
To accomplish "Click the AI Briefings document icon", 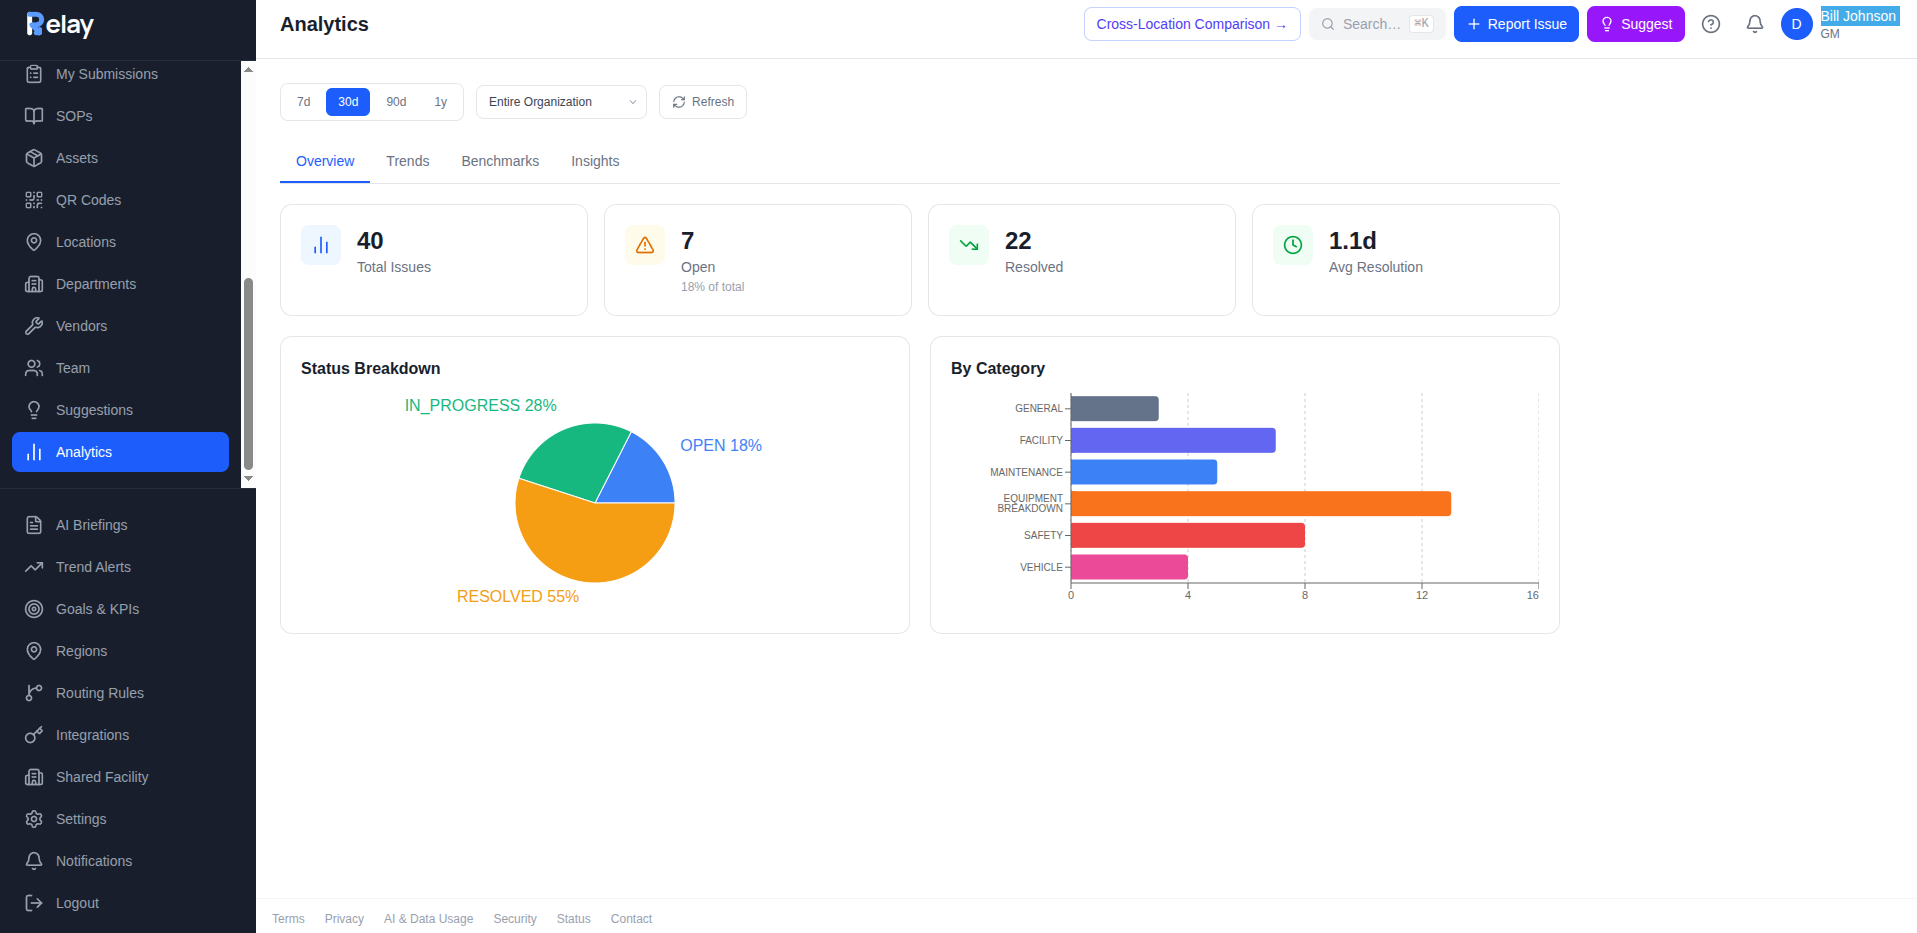I will [x=34, y=525].
